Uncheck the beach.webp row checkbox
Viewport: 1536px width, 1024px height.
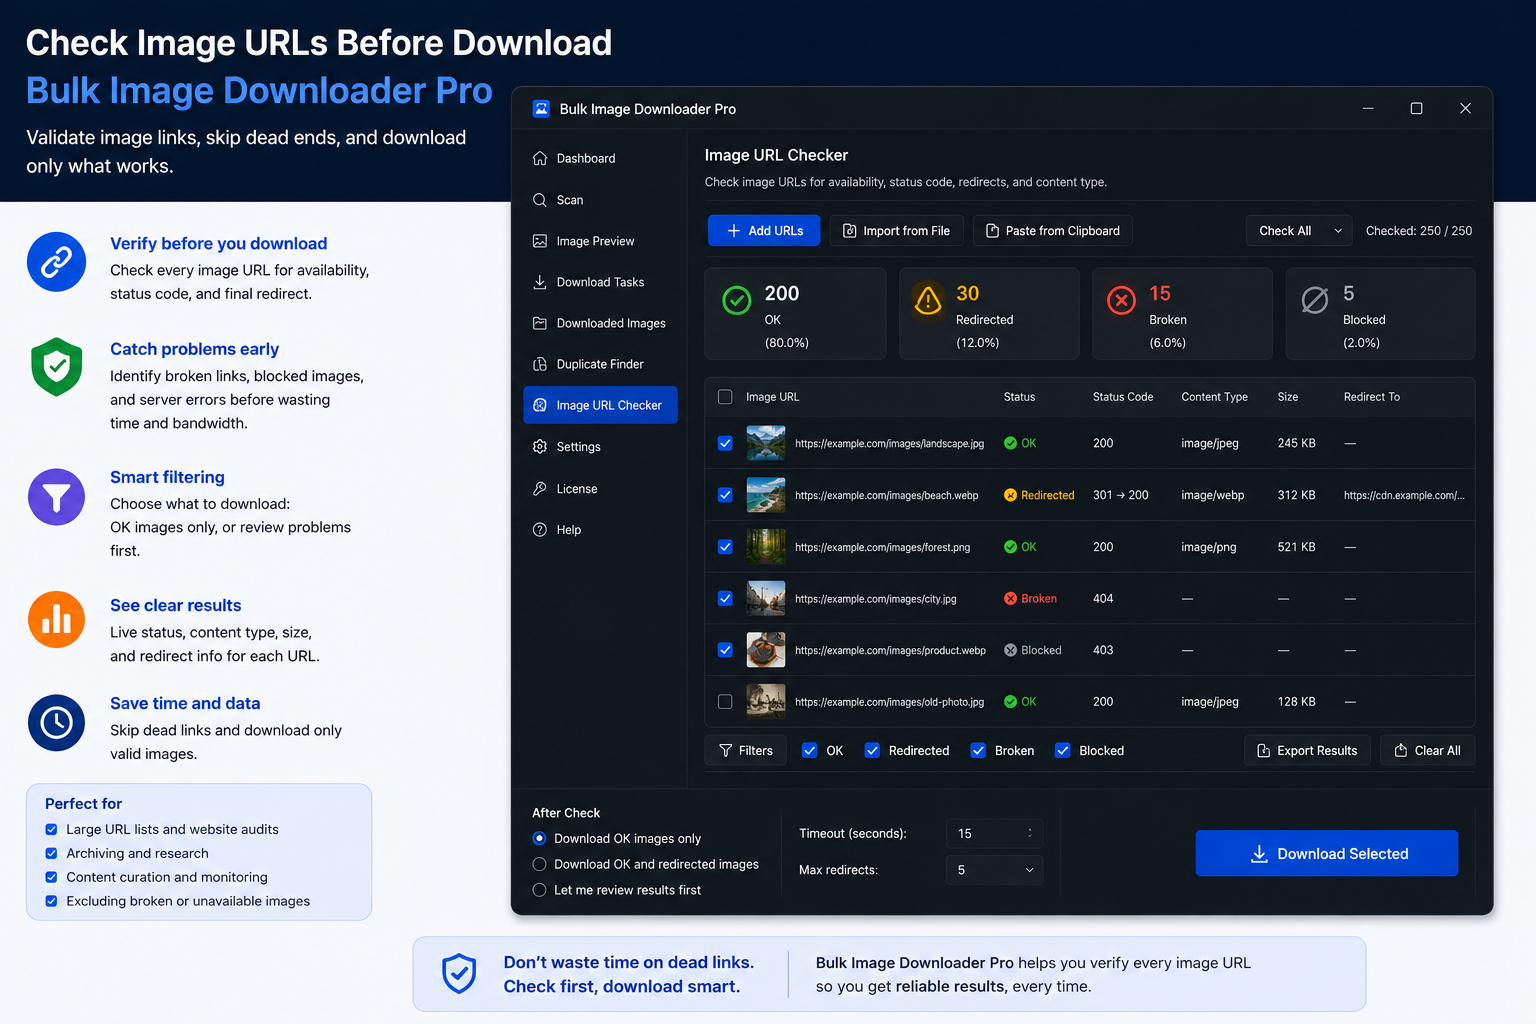click(725, 495)
